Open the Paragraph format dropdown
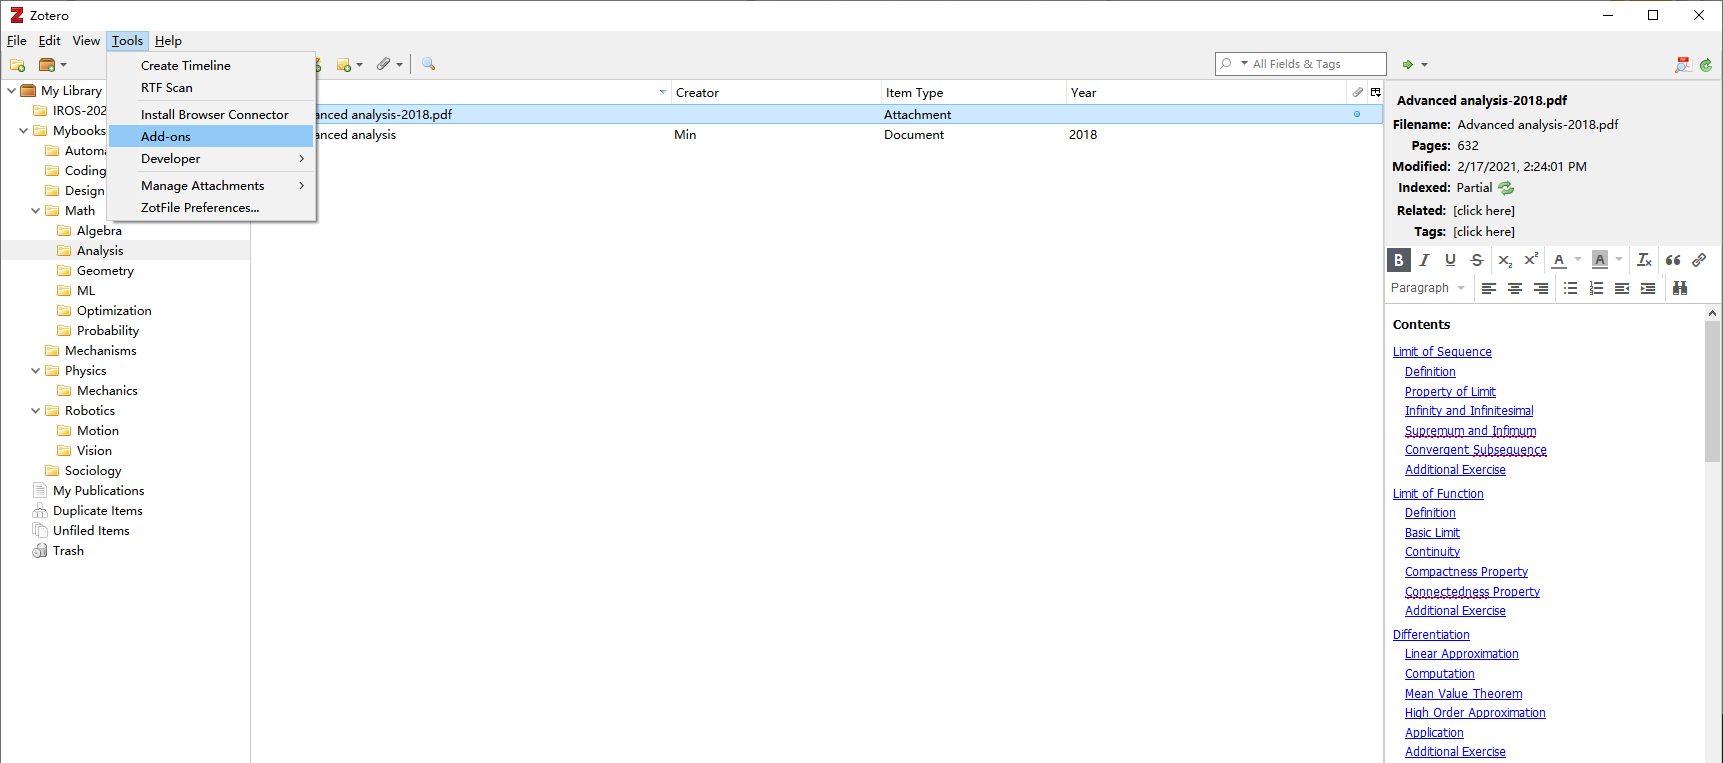The width and height of the screenshot is (1723, 763). pyautogui.click(x=1428, y=288)
